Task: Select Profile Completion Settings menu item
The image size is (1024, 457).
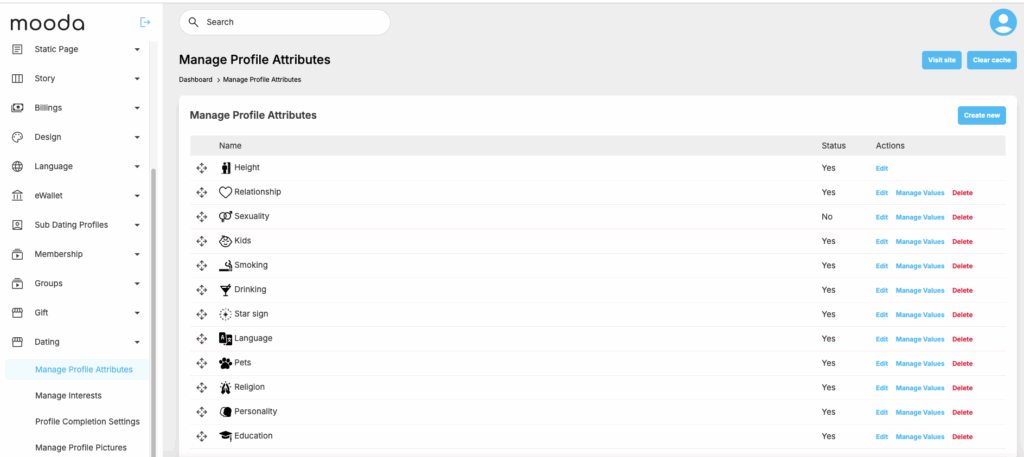Action: (87, 421)
